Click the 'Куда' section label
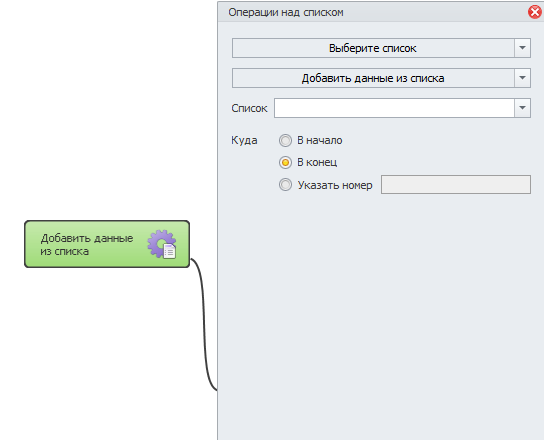The height and width of the screenshot is (440, 544). pyautogui.click(x=244, y=141)
